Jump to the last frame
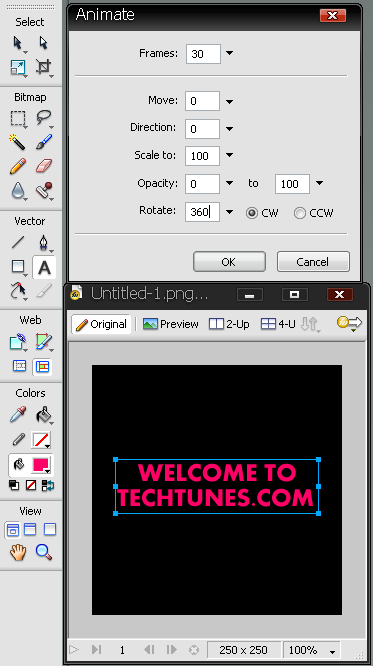 (x=96, y=649)
